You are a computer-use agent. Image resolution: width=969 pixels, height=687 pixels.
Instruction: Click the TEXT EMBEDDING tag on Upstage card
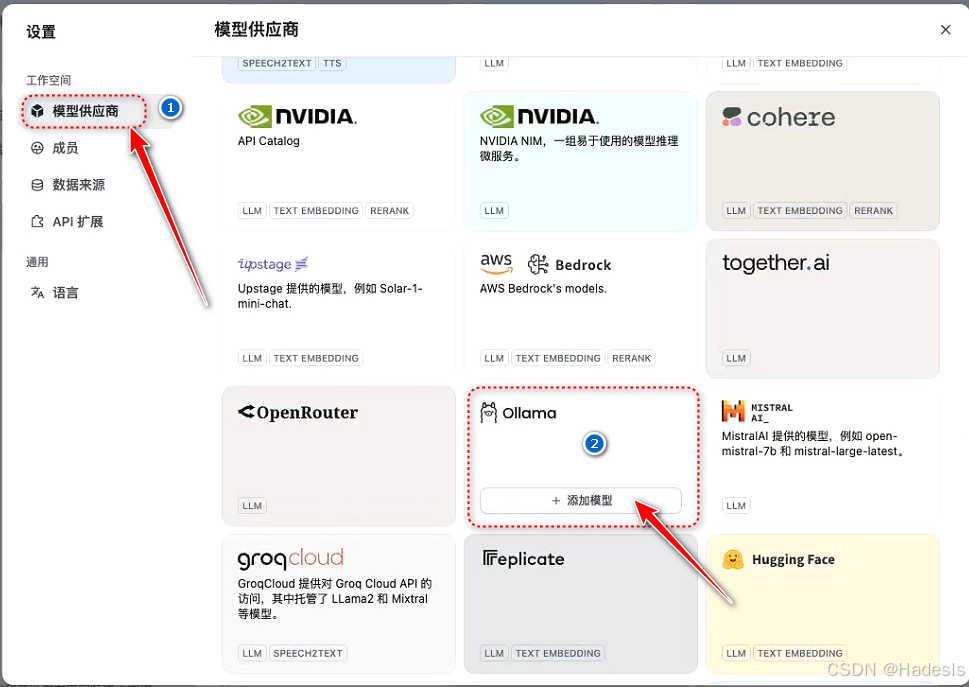click(316, 358)
